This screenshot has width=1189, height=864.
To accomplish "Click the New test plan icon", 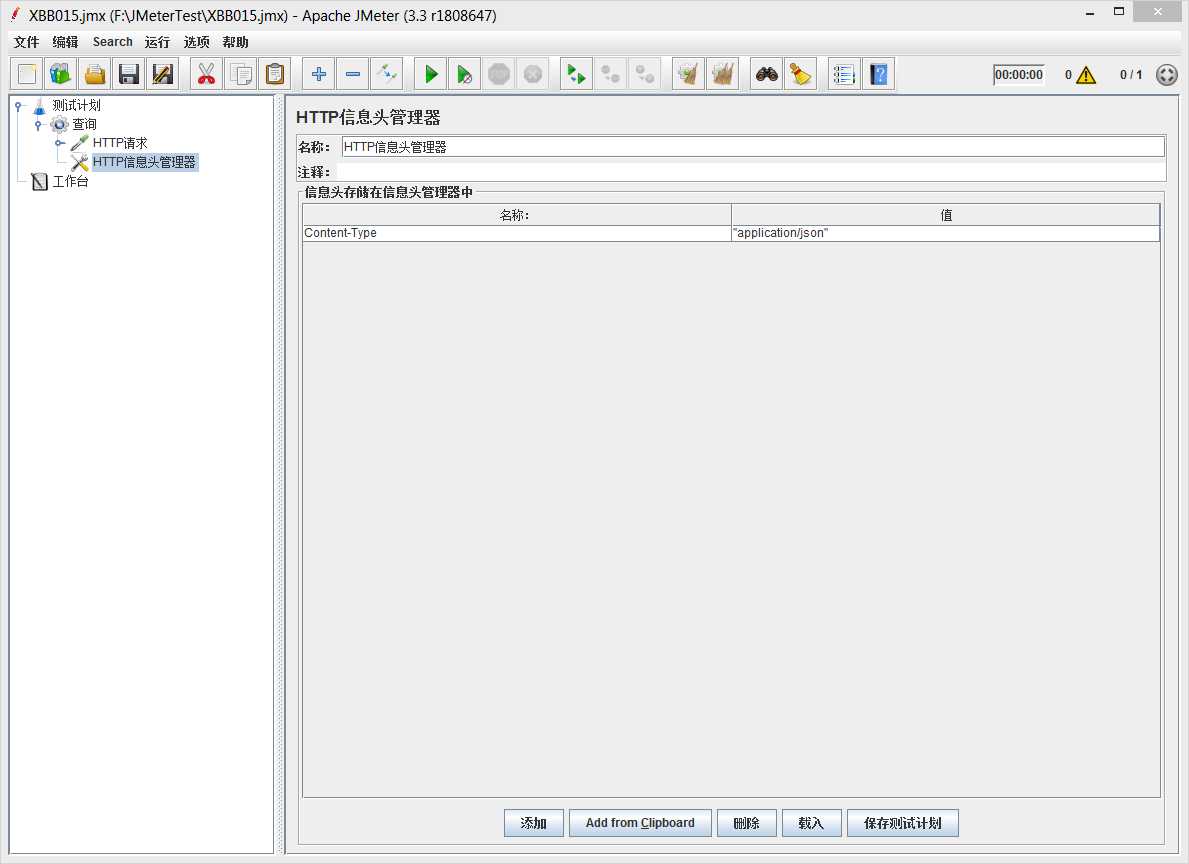I will coord(27,74).
